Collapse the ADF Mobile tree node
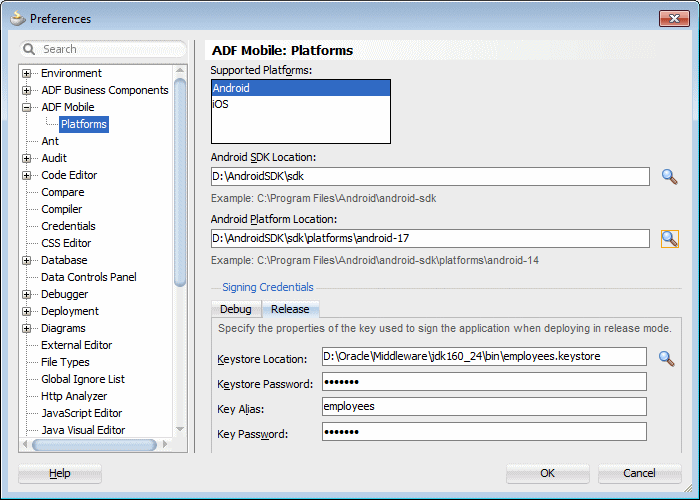 click(27, 107)
